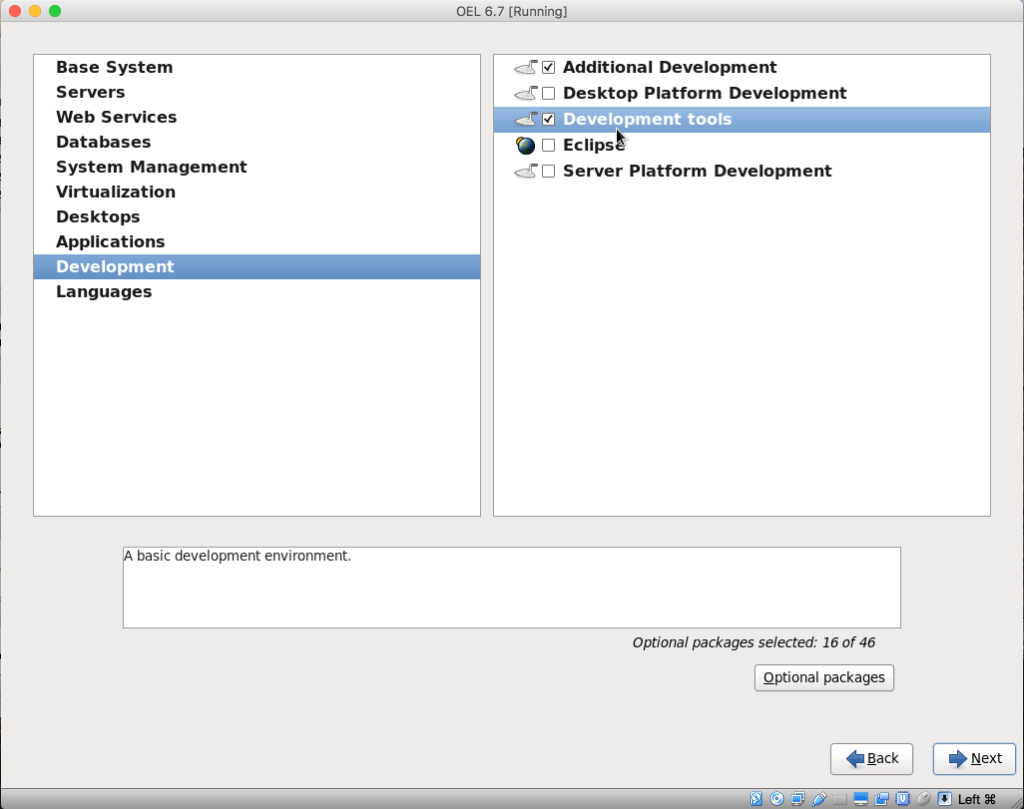
Task: Click the USB devices status icon
Action: 819,799
